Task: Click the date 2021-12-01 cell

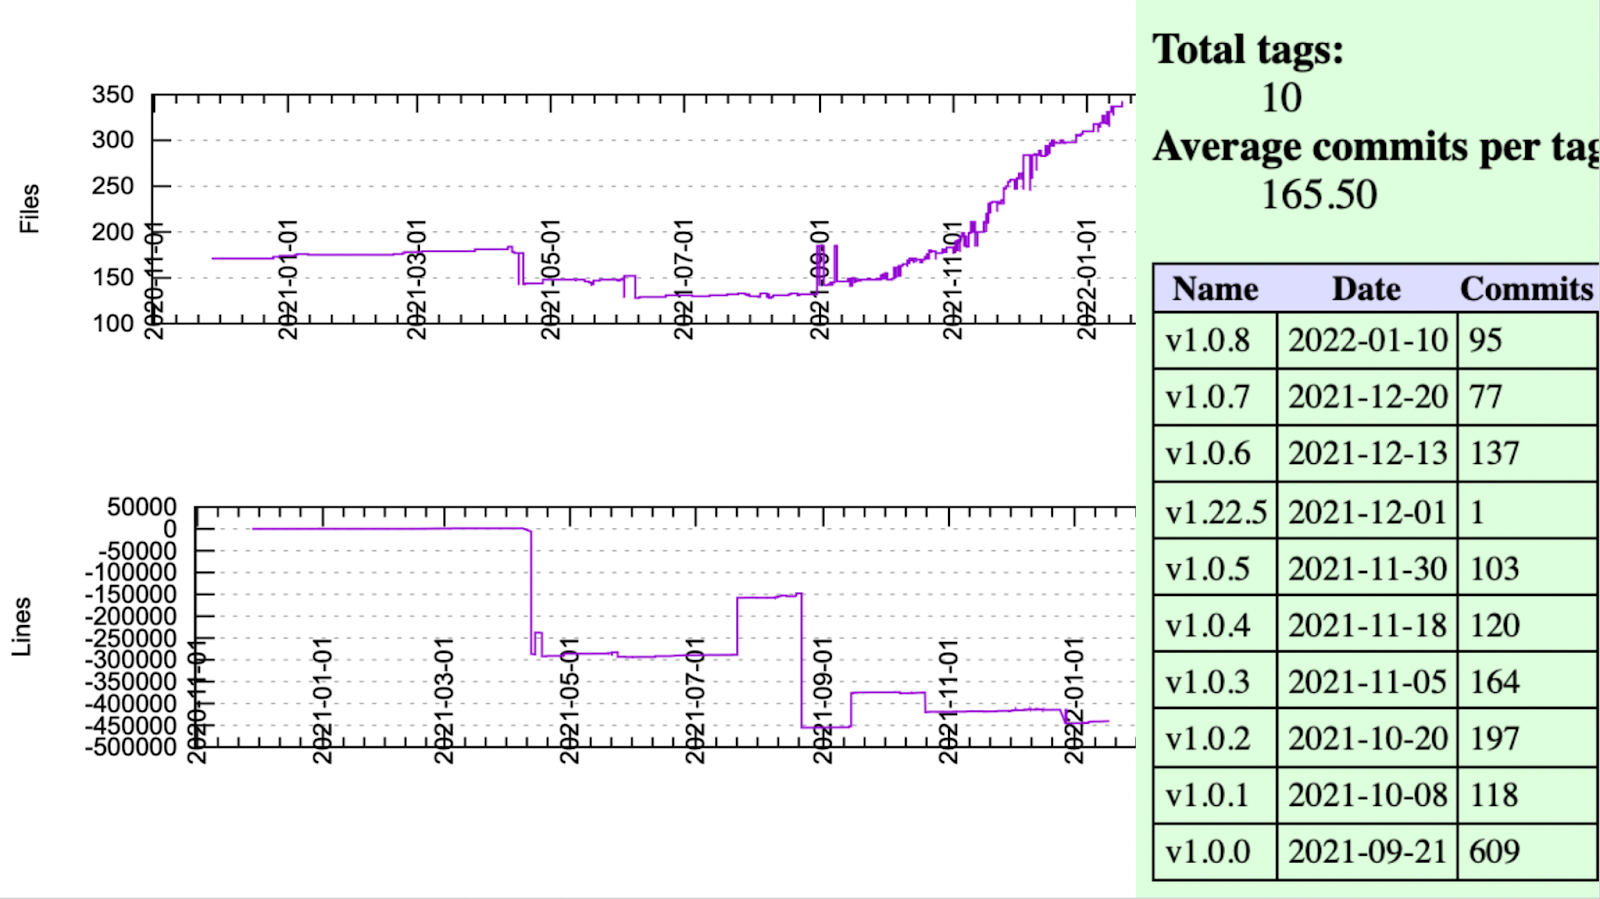Action: [x=1367, y=512]
